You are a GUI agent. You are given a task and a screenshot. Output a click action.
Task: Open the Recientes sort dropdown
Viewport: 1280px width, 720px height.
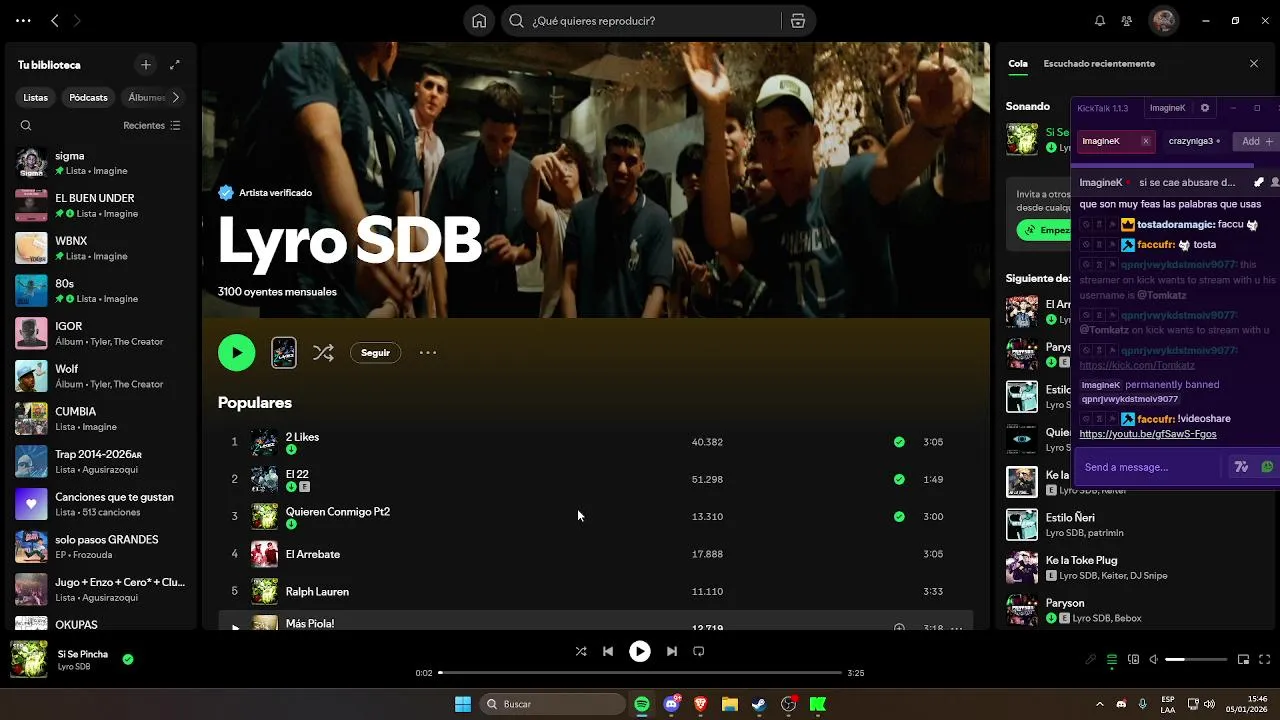(152, 126)
